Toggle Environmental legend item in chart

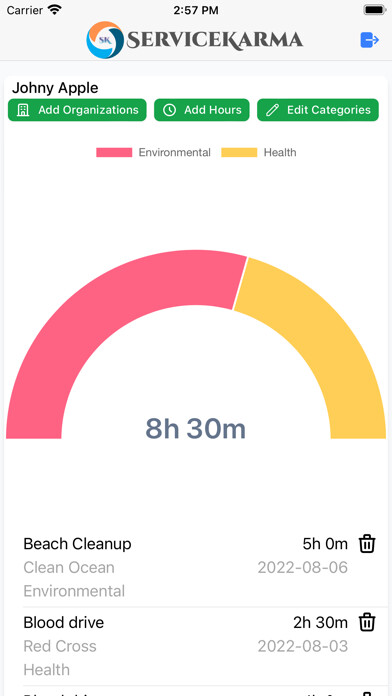153,153
